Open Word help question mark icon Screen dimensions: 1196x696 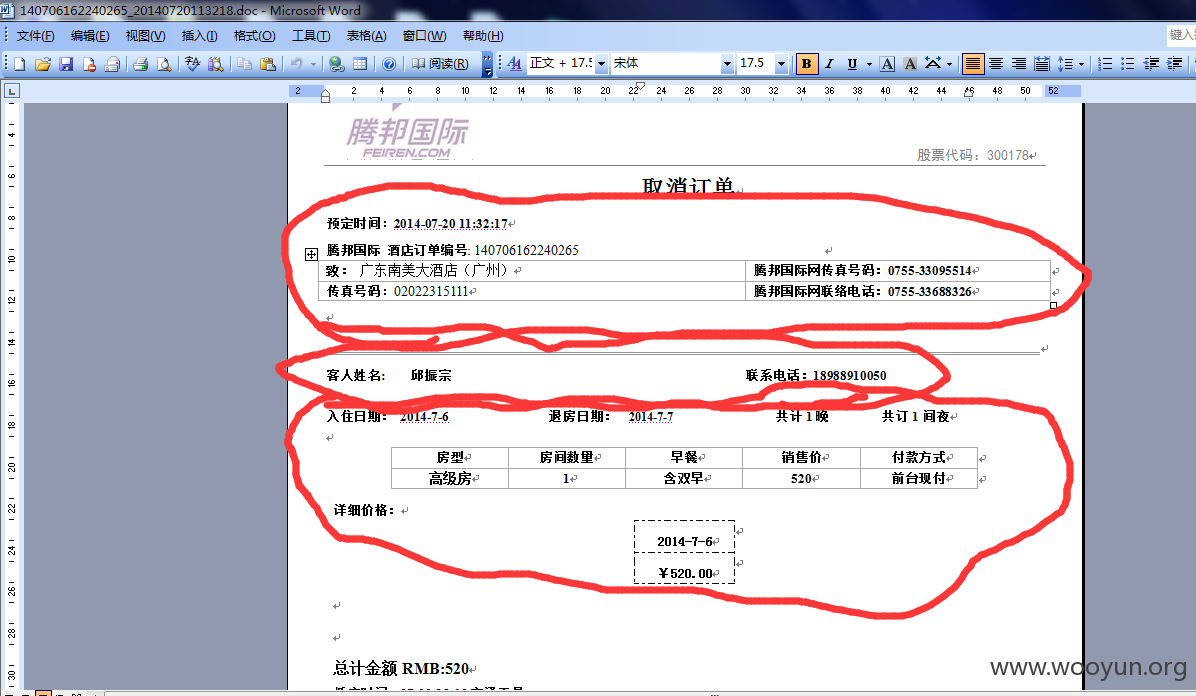pos(389,64)
